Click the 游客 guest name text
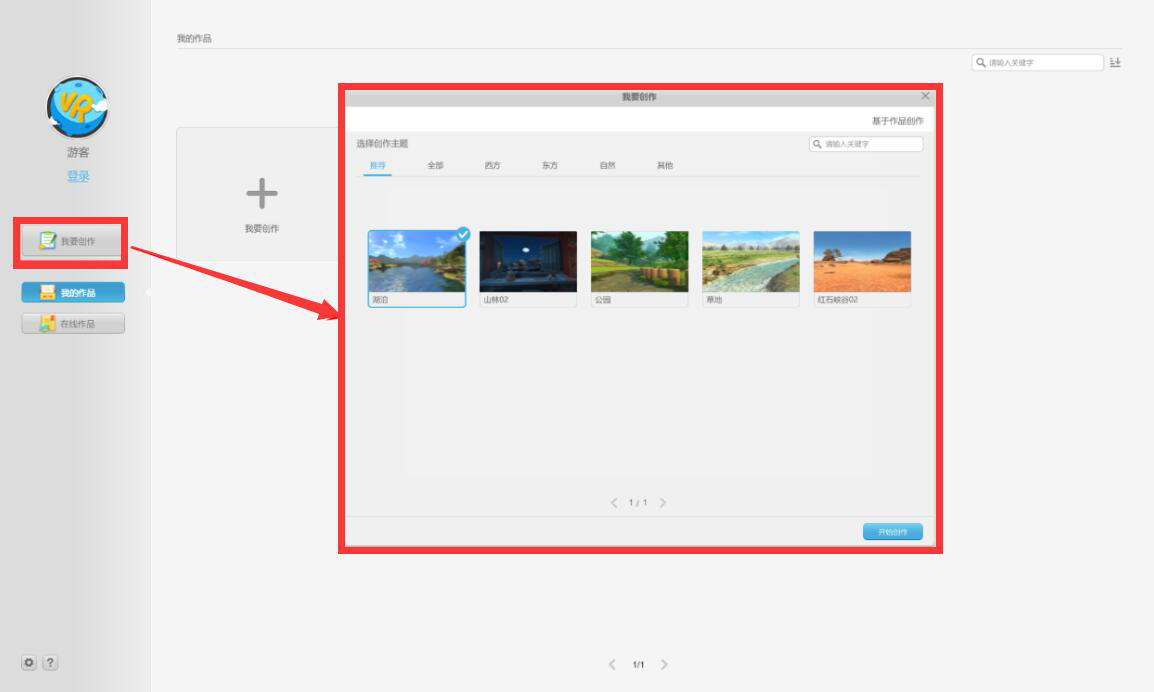The width and height of the screenshot is (1154, 692). [78, 152]
